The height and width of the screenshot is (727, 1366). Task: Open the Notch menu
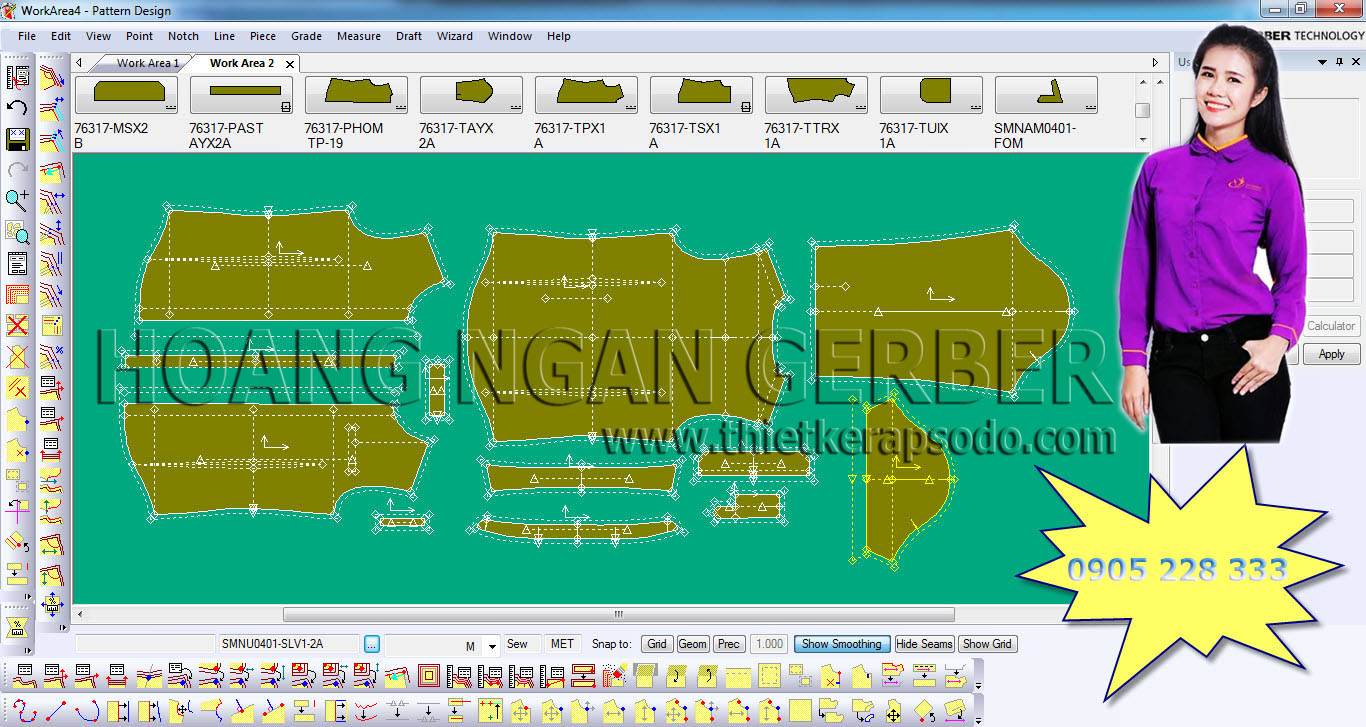(183, 36)
